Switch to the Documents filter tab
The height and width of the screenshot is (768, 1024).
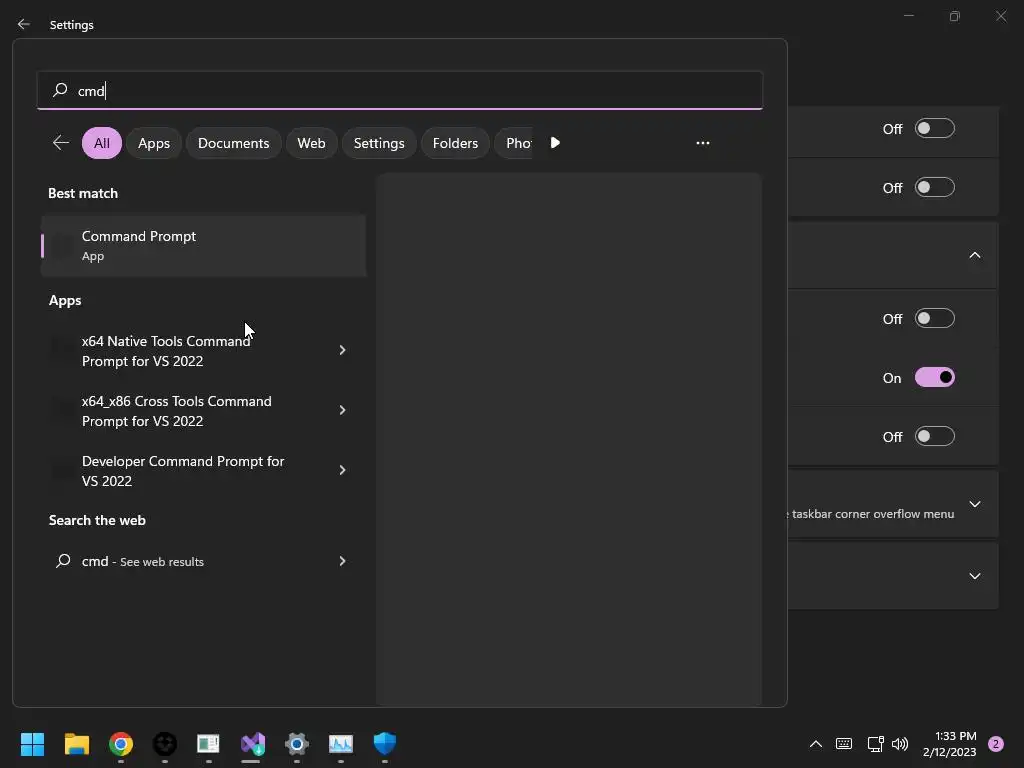pyautogui.click(x=234, y=143)
